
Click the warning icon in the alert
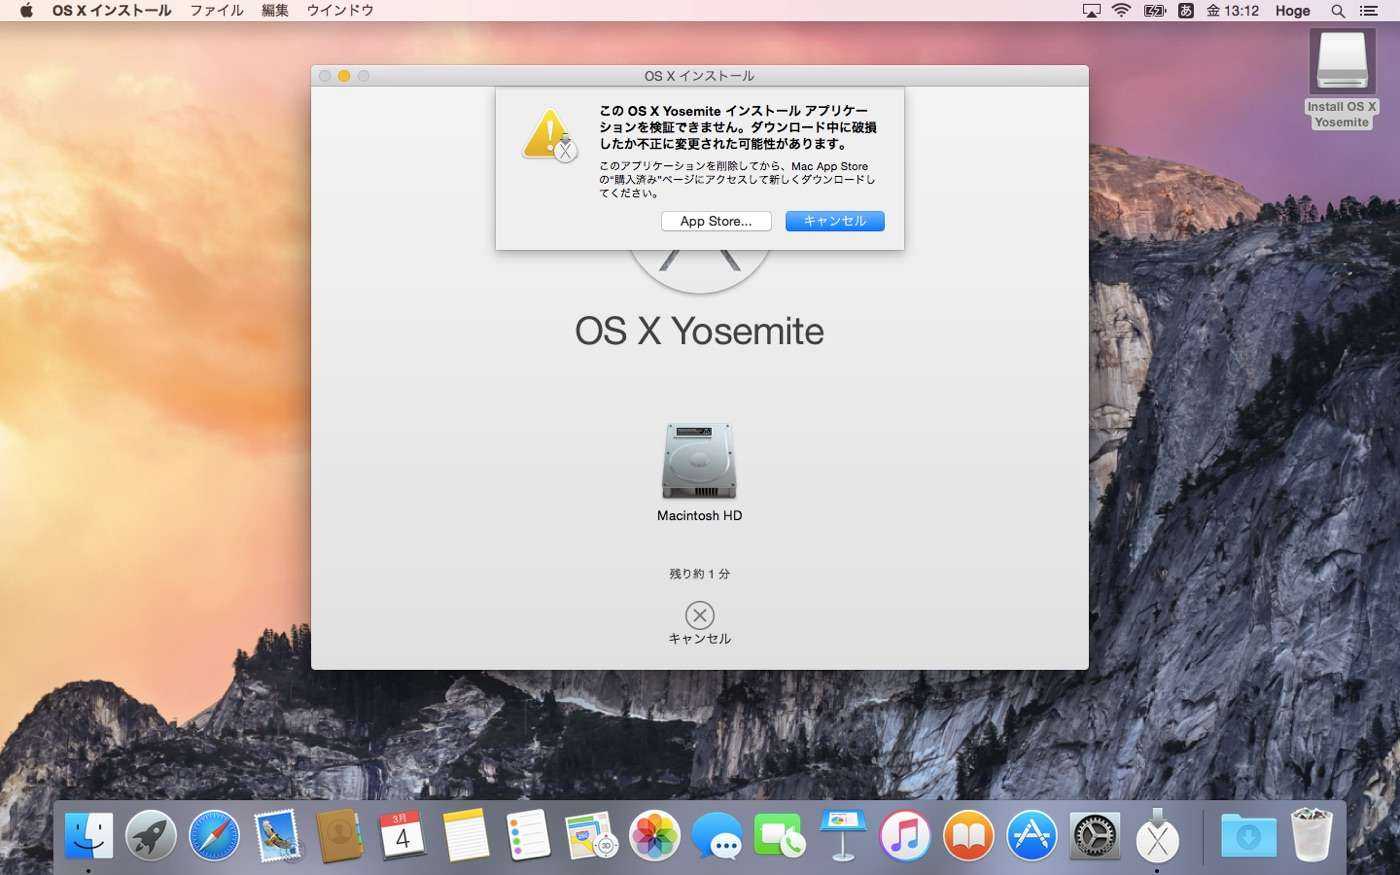coord(549,135)
